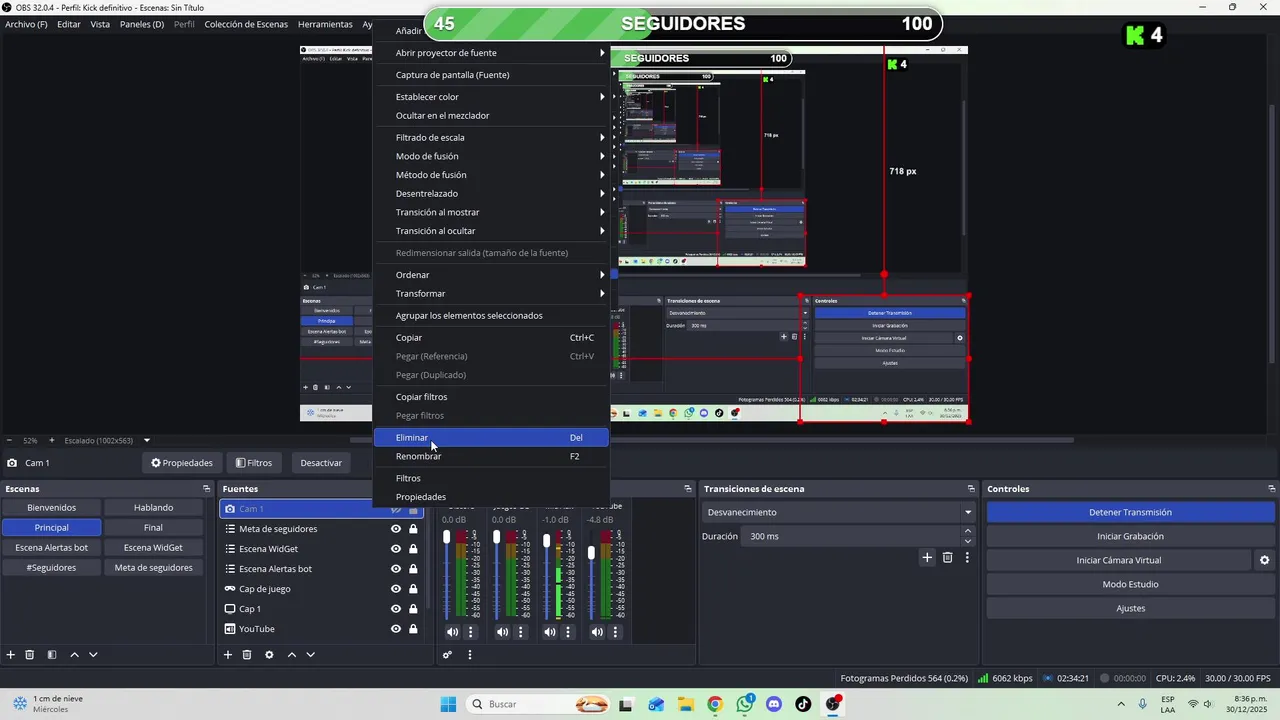1280x720 pixels.
Task: Add a new scene with plus icon
Action: pyautogui.click(x=11, y=655)
